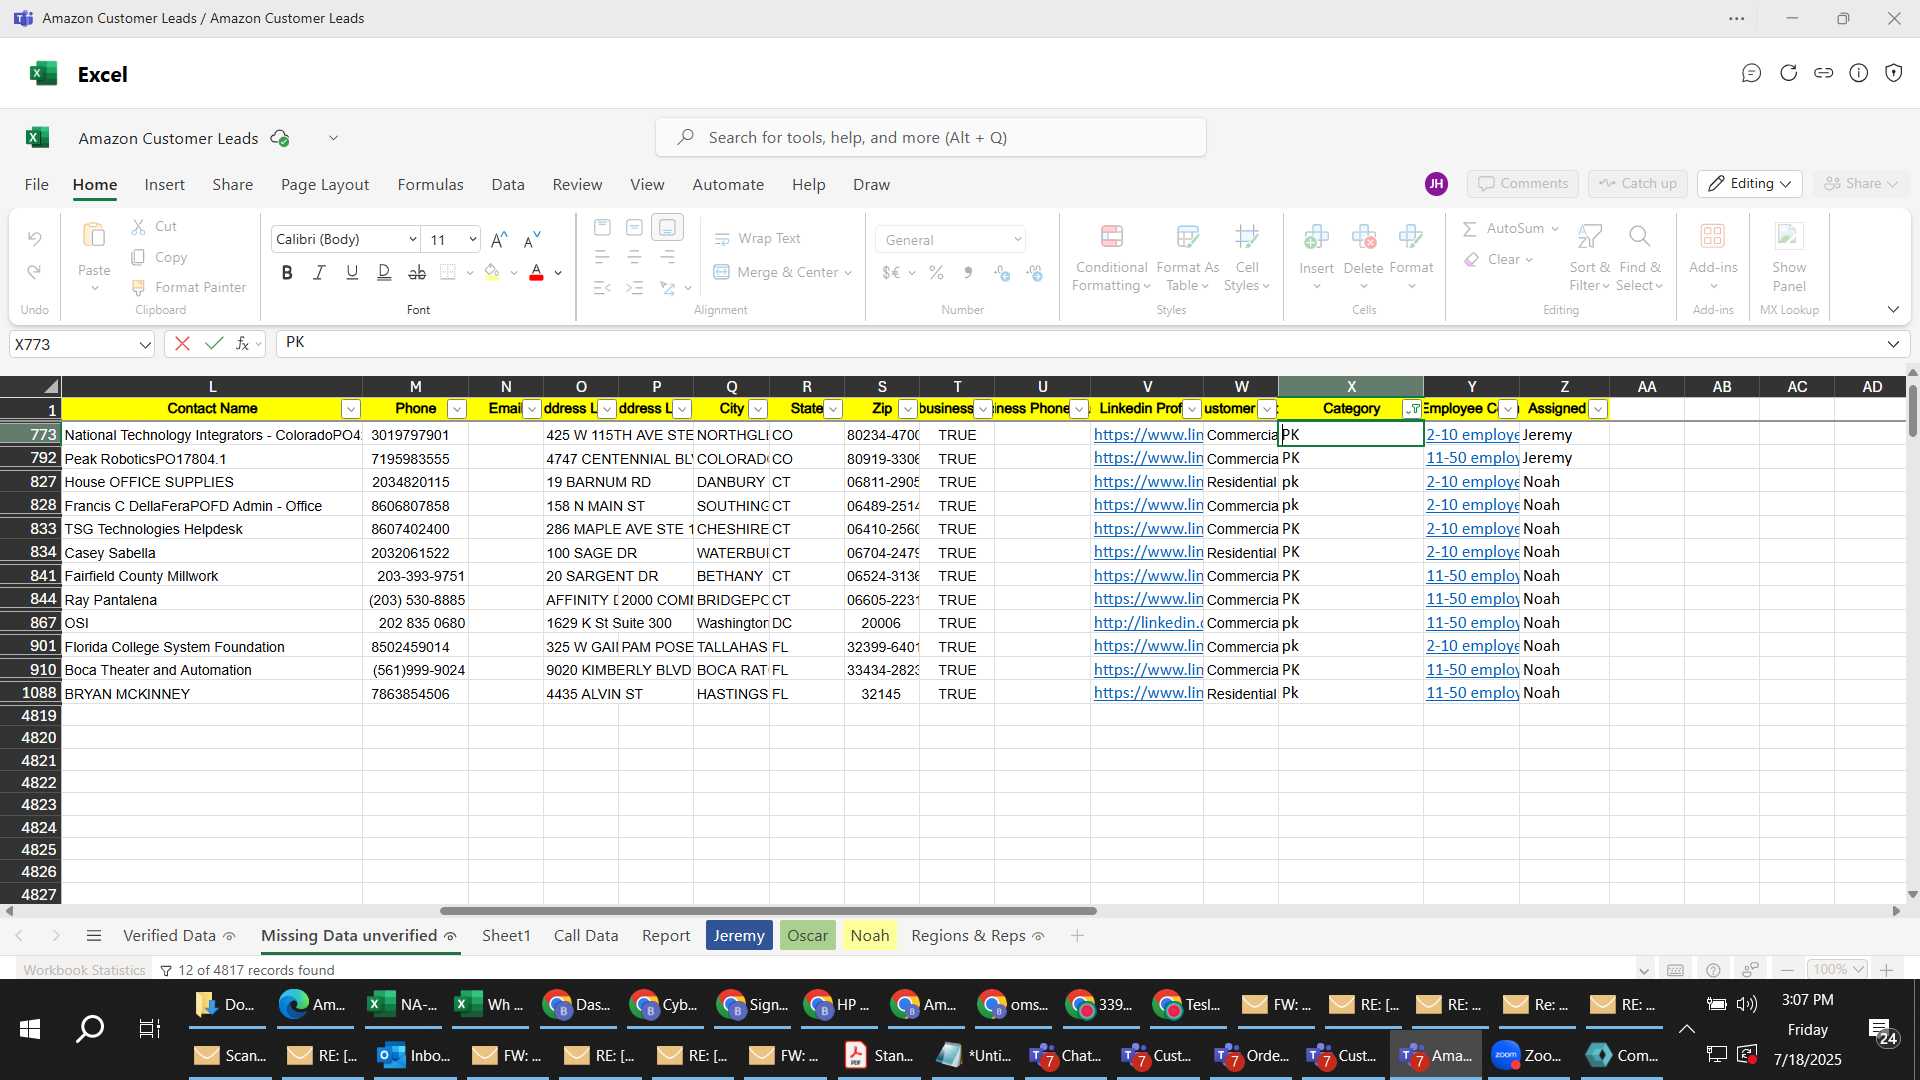Viewport: 1920px width, 1080px height.
Task: Open the Category column filter dropdown
Action: 1412,409
